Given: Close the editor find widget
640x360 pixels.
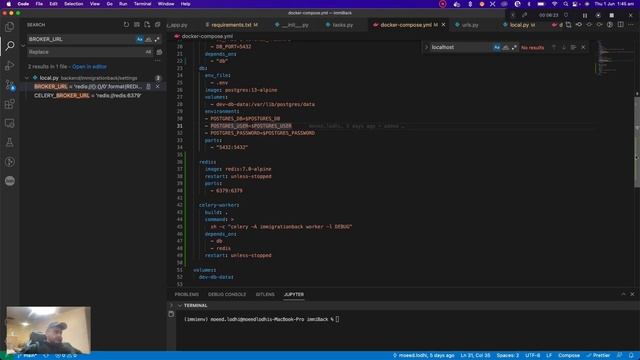Looking at the screenshot, I should 583,47.
